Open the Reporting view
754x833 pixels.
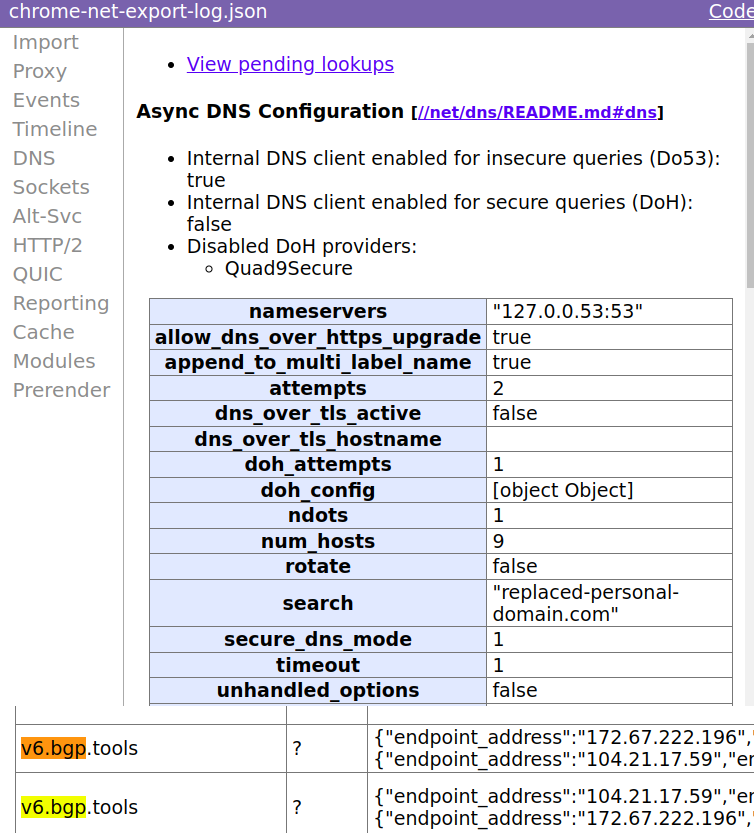[61, 303]
